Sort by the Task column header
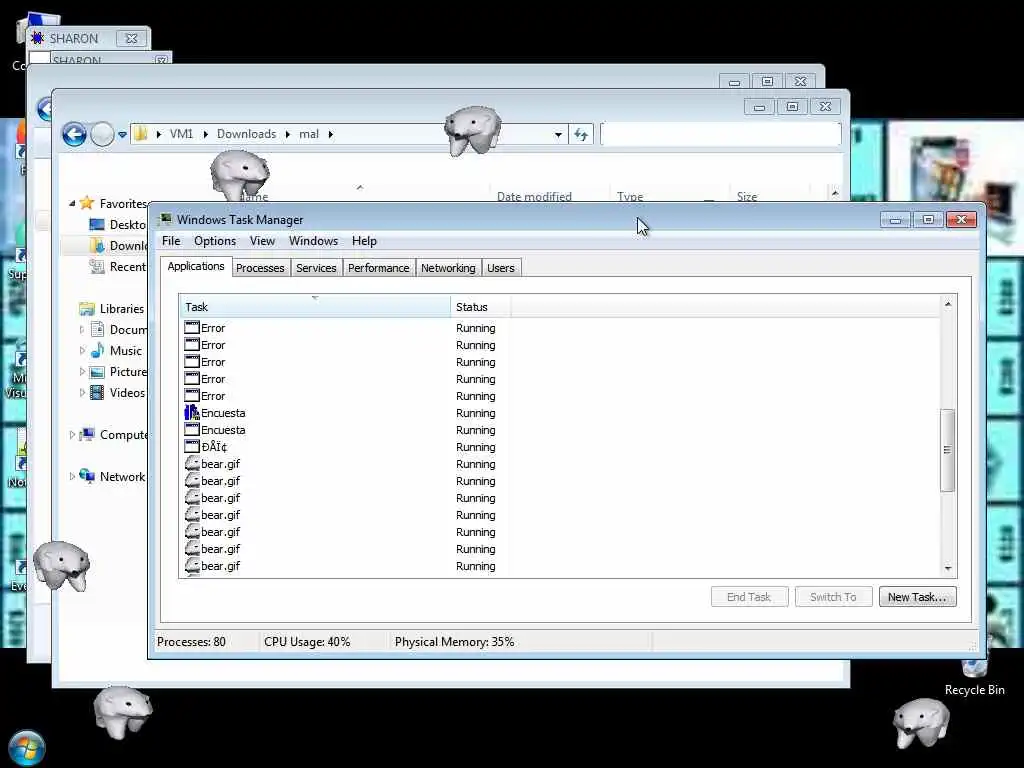 (x=315, y=307)
